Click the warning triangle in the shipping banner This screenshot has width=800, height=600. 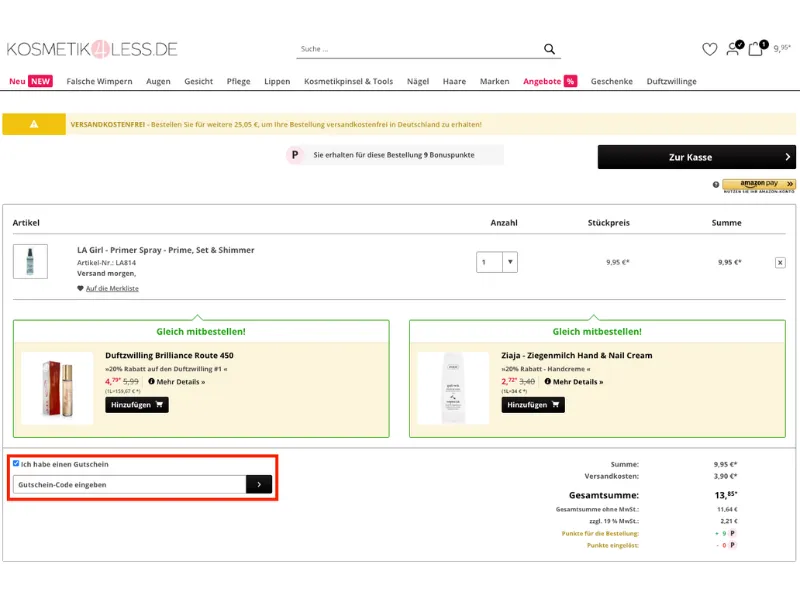(x=34, y=125)
